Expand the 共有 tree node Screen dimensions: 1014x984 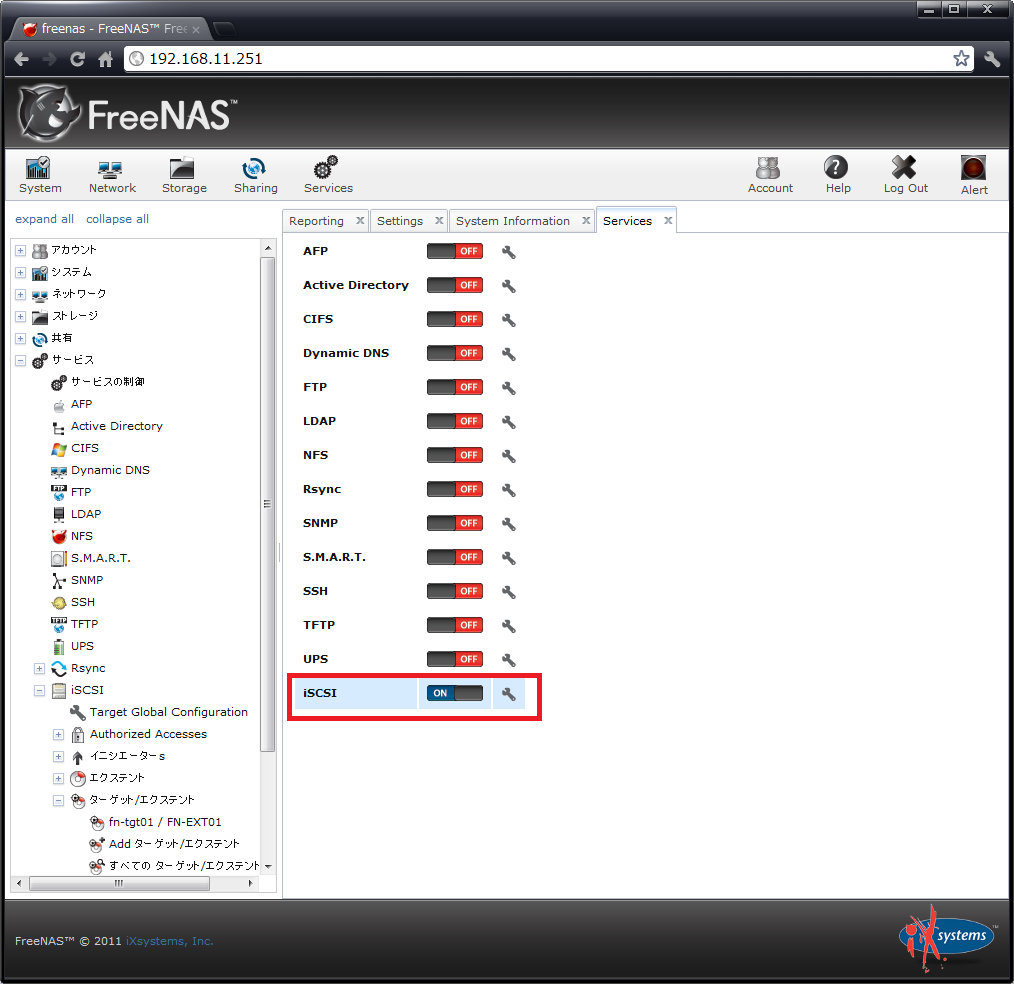click(x=21, y=338)
